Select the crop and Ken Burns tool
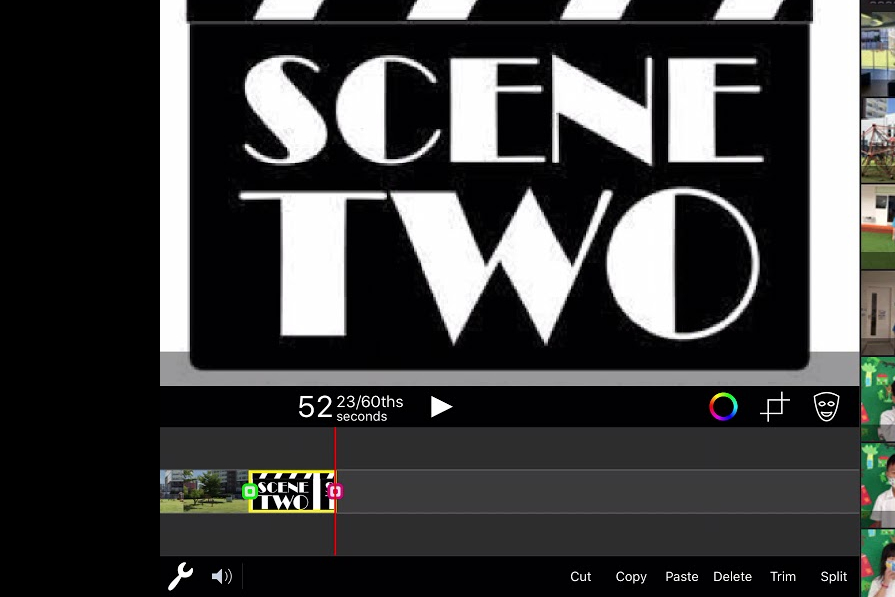The width and height of the screenshot is (895, 597). [x=775, y=406]
